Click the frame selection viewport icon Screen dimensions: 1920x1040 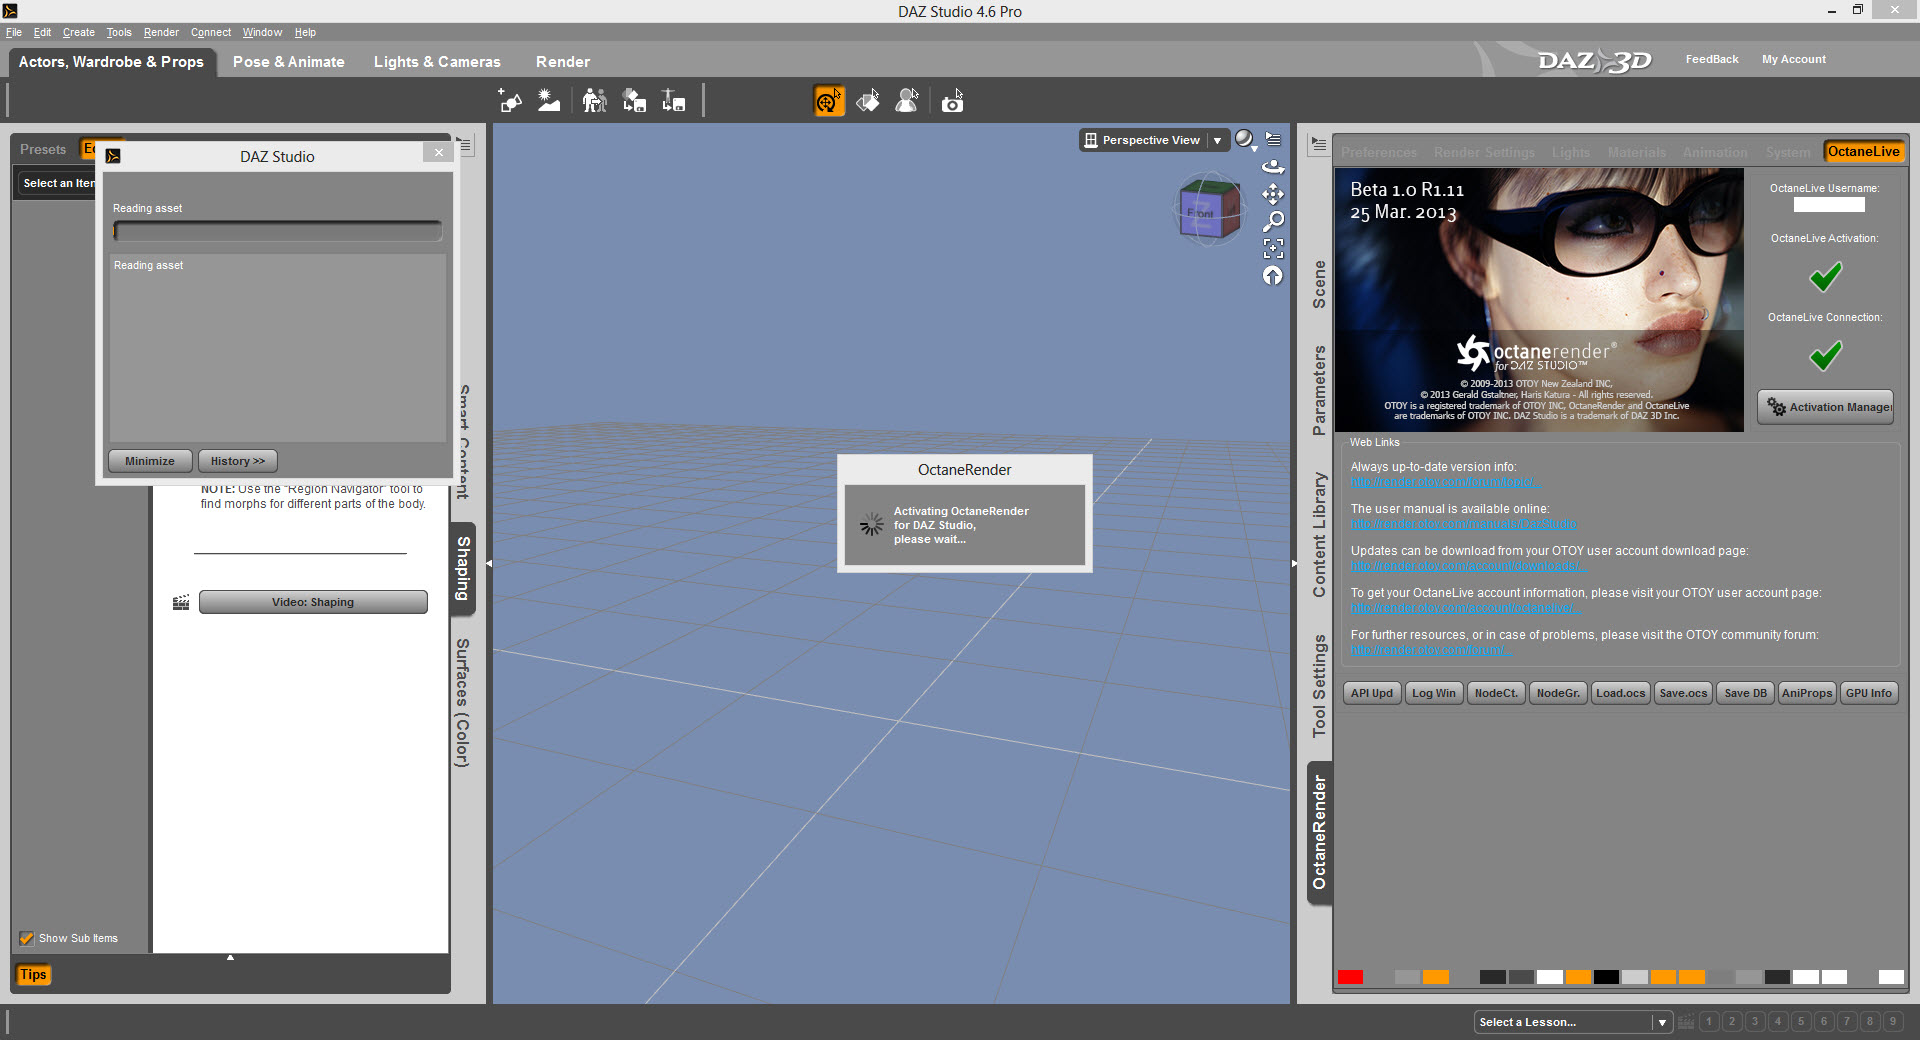tap(1273, 248)
